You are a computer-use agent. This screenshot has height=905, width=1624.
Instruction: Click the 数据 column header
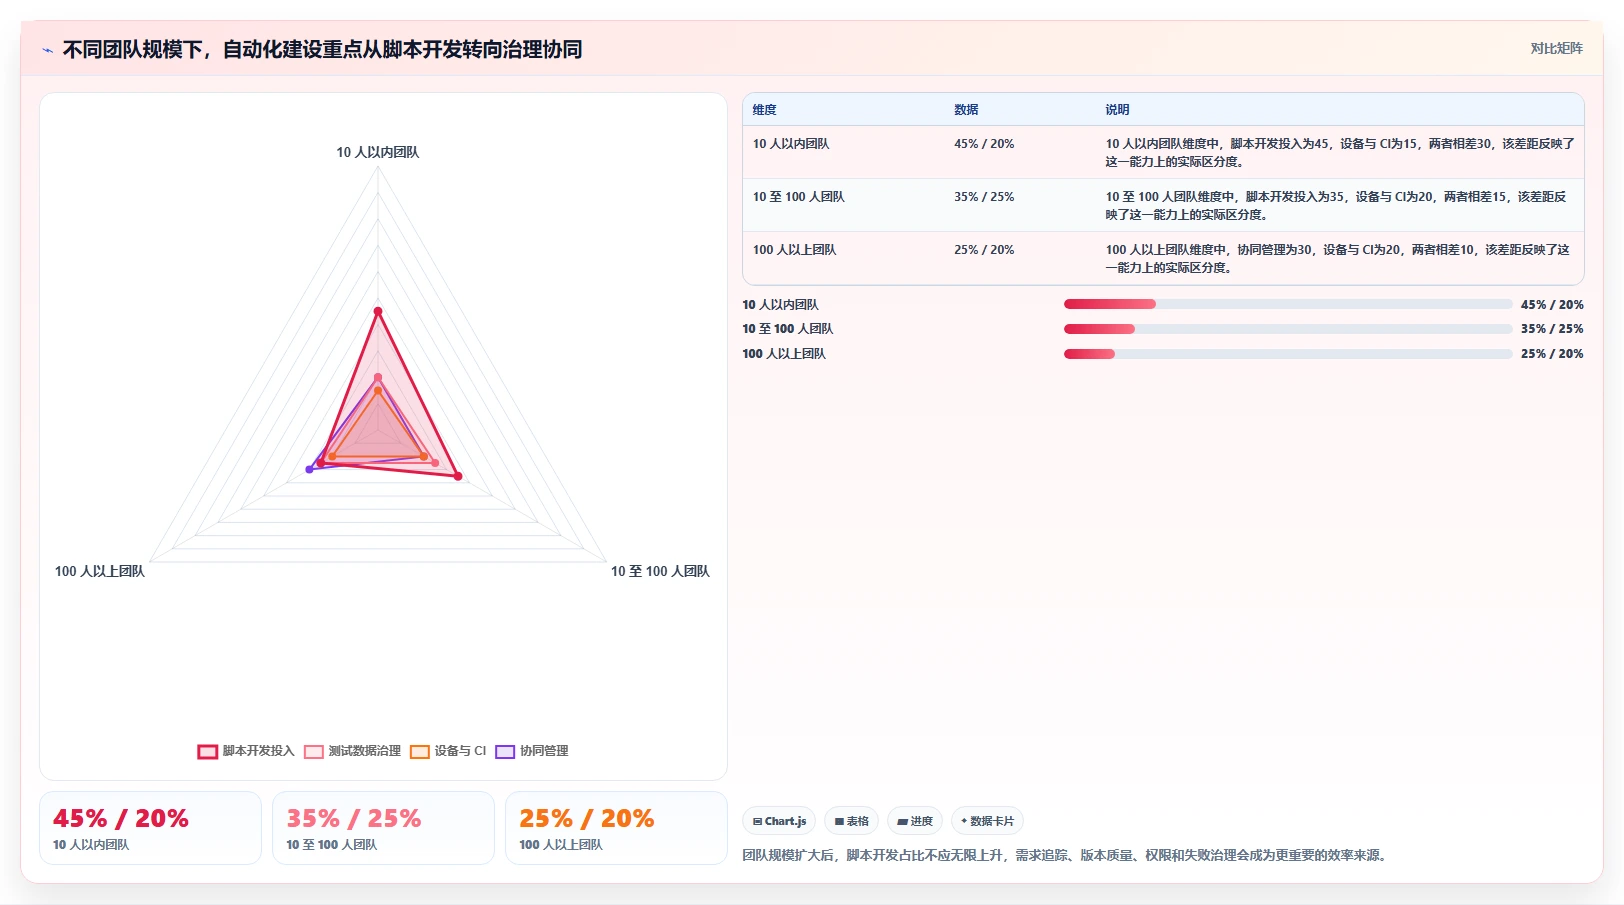point(966,110)
